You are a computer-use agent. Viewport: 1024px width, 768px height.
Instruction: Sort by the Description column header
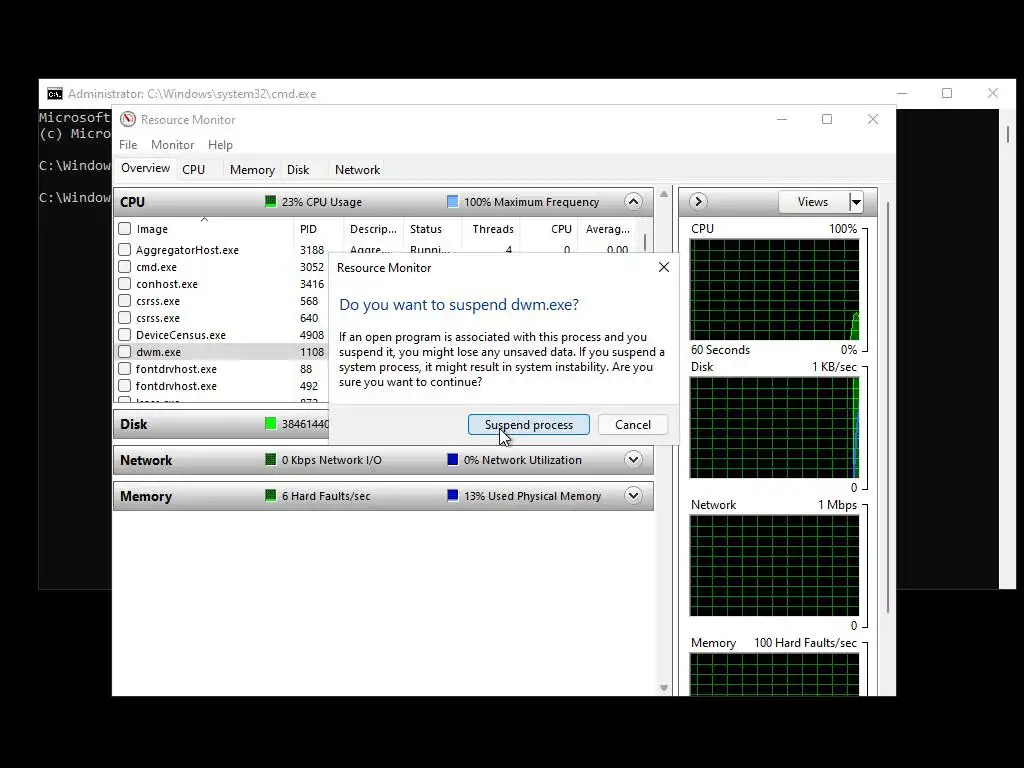coord(374,229)
